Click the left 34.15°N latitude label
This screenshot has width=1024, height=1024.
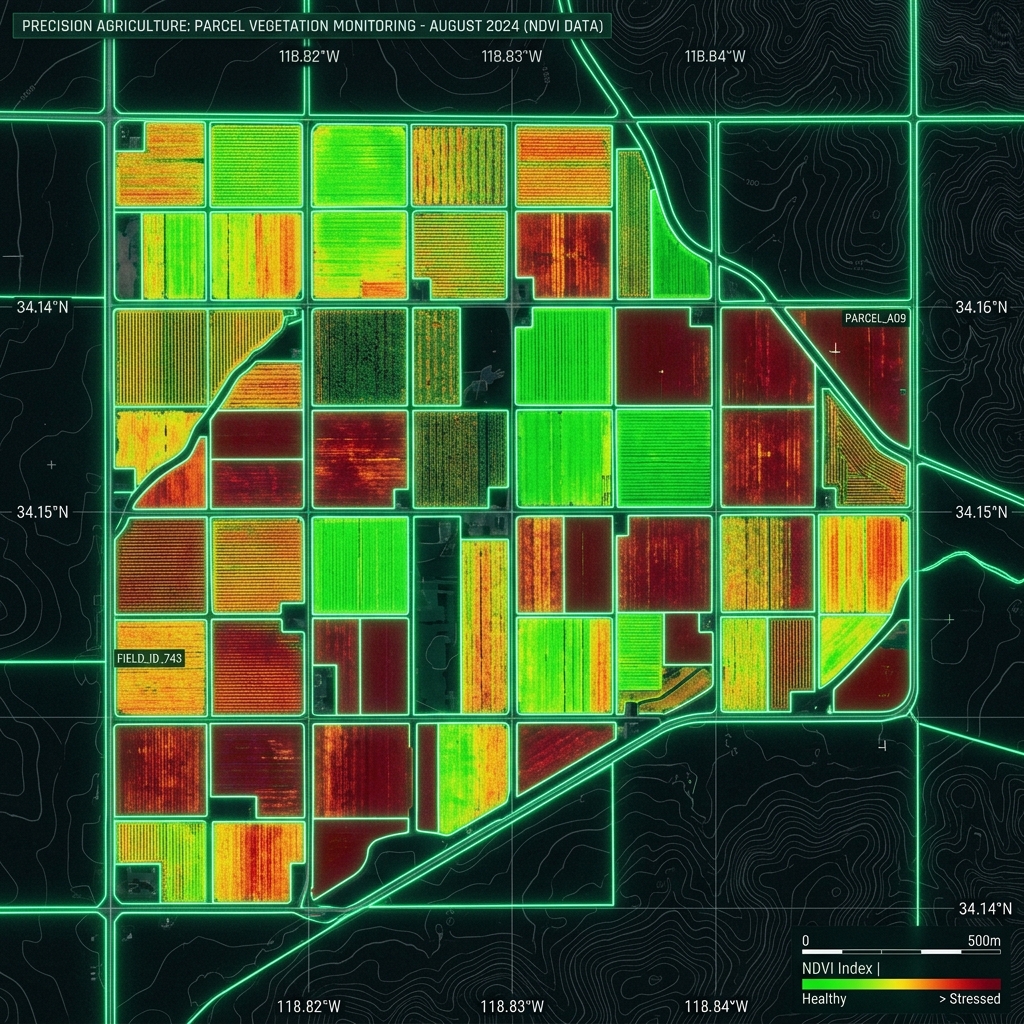tap(42, 512)
